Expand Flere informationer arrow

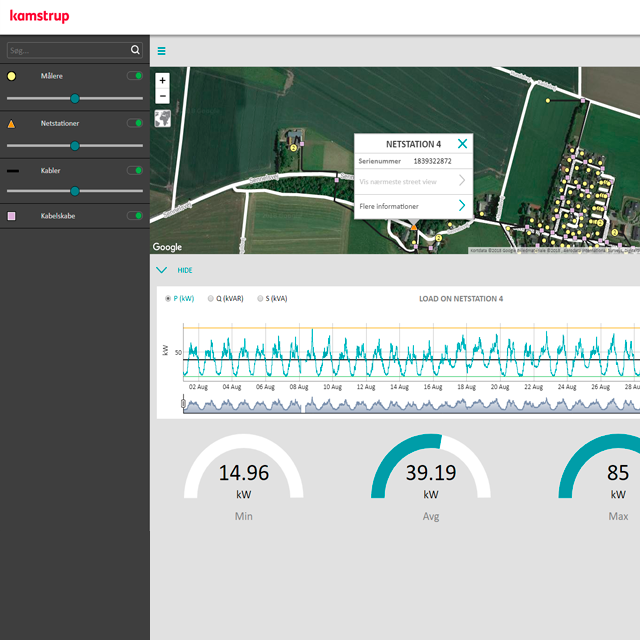pos(461,206)
